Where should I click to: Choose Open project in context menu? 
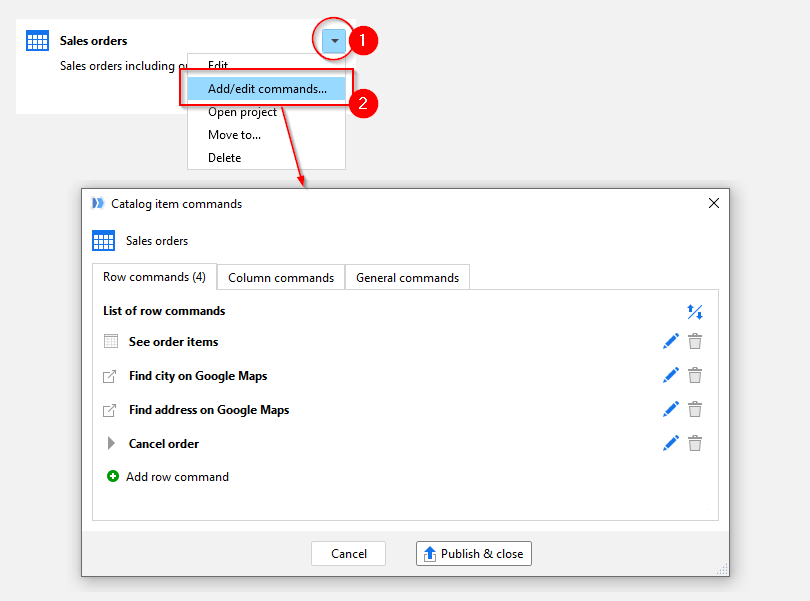(x=242, y=112)
